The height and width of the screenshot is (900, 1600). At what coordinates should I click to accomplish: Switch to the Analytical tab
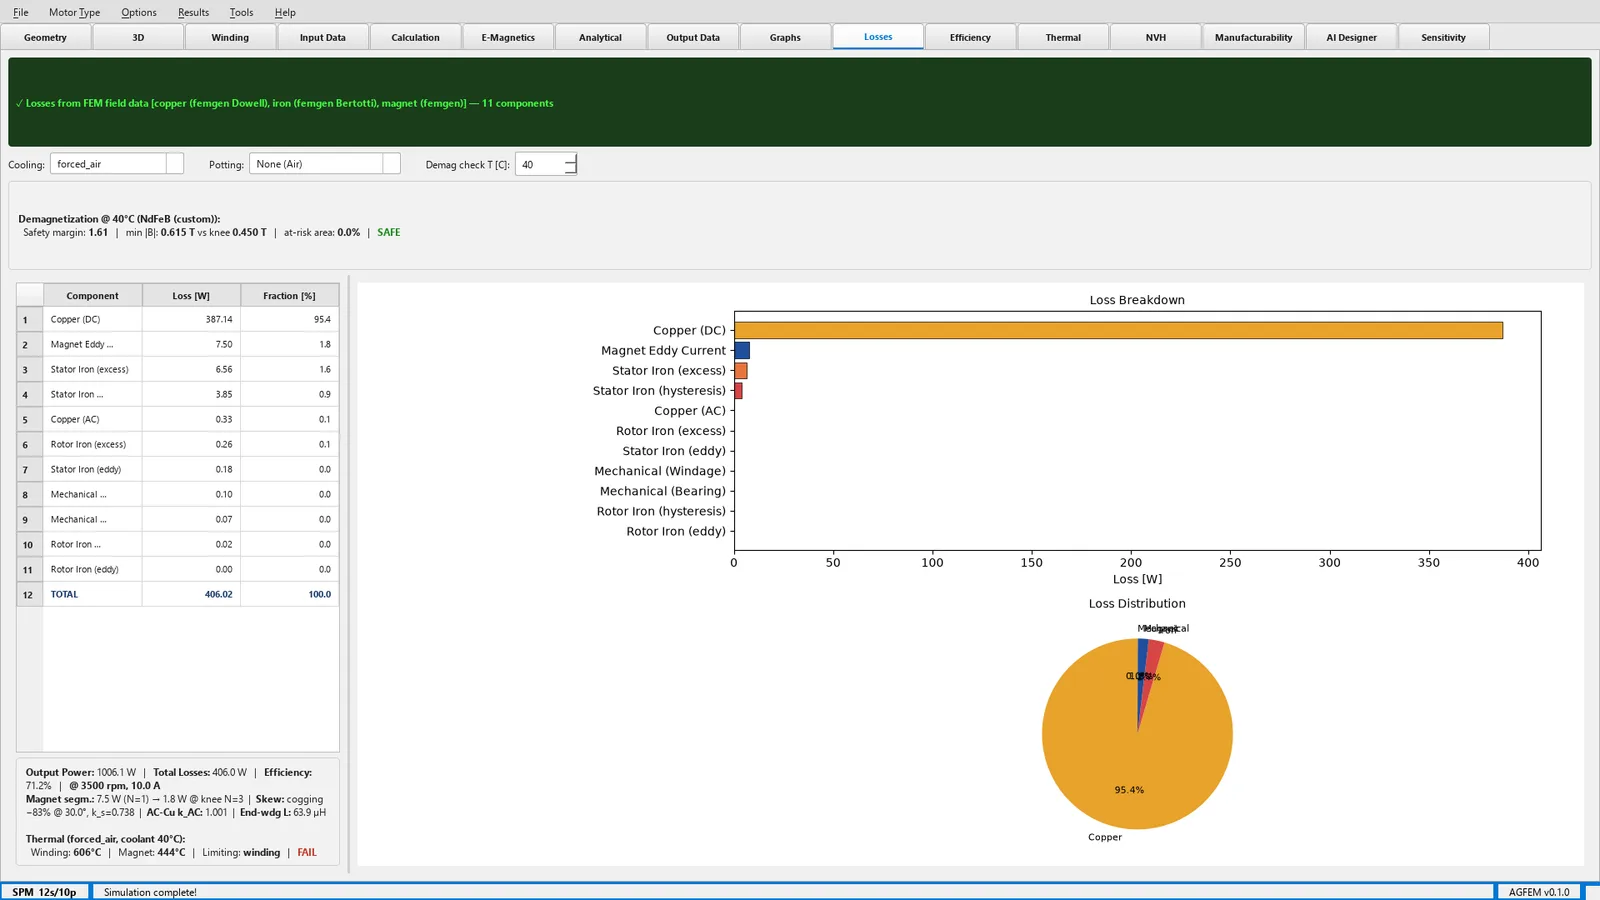click(600, 37)
